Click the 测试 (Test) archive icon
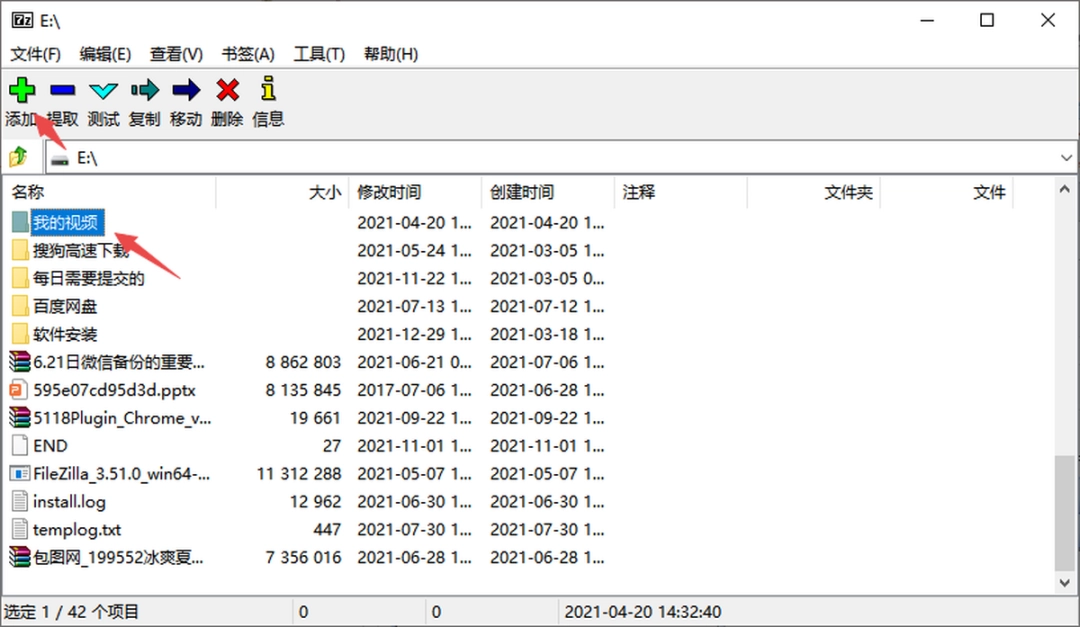 point(103,90)
